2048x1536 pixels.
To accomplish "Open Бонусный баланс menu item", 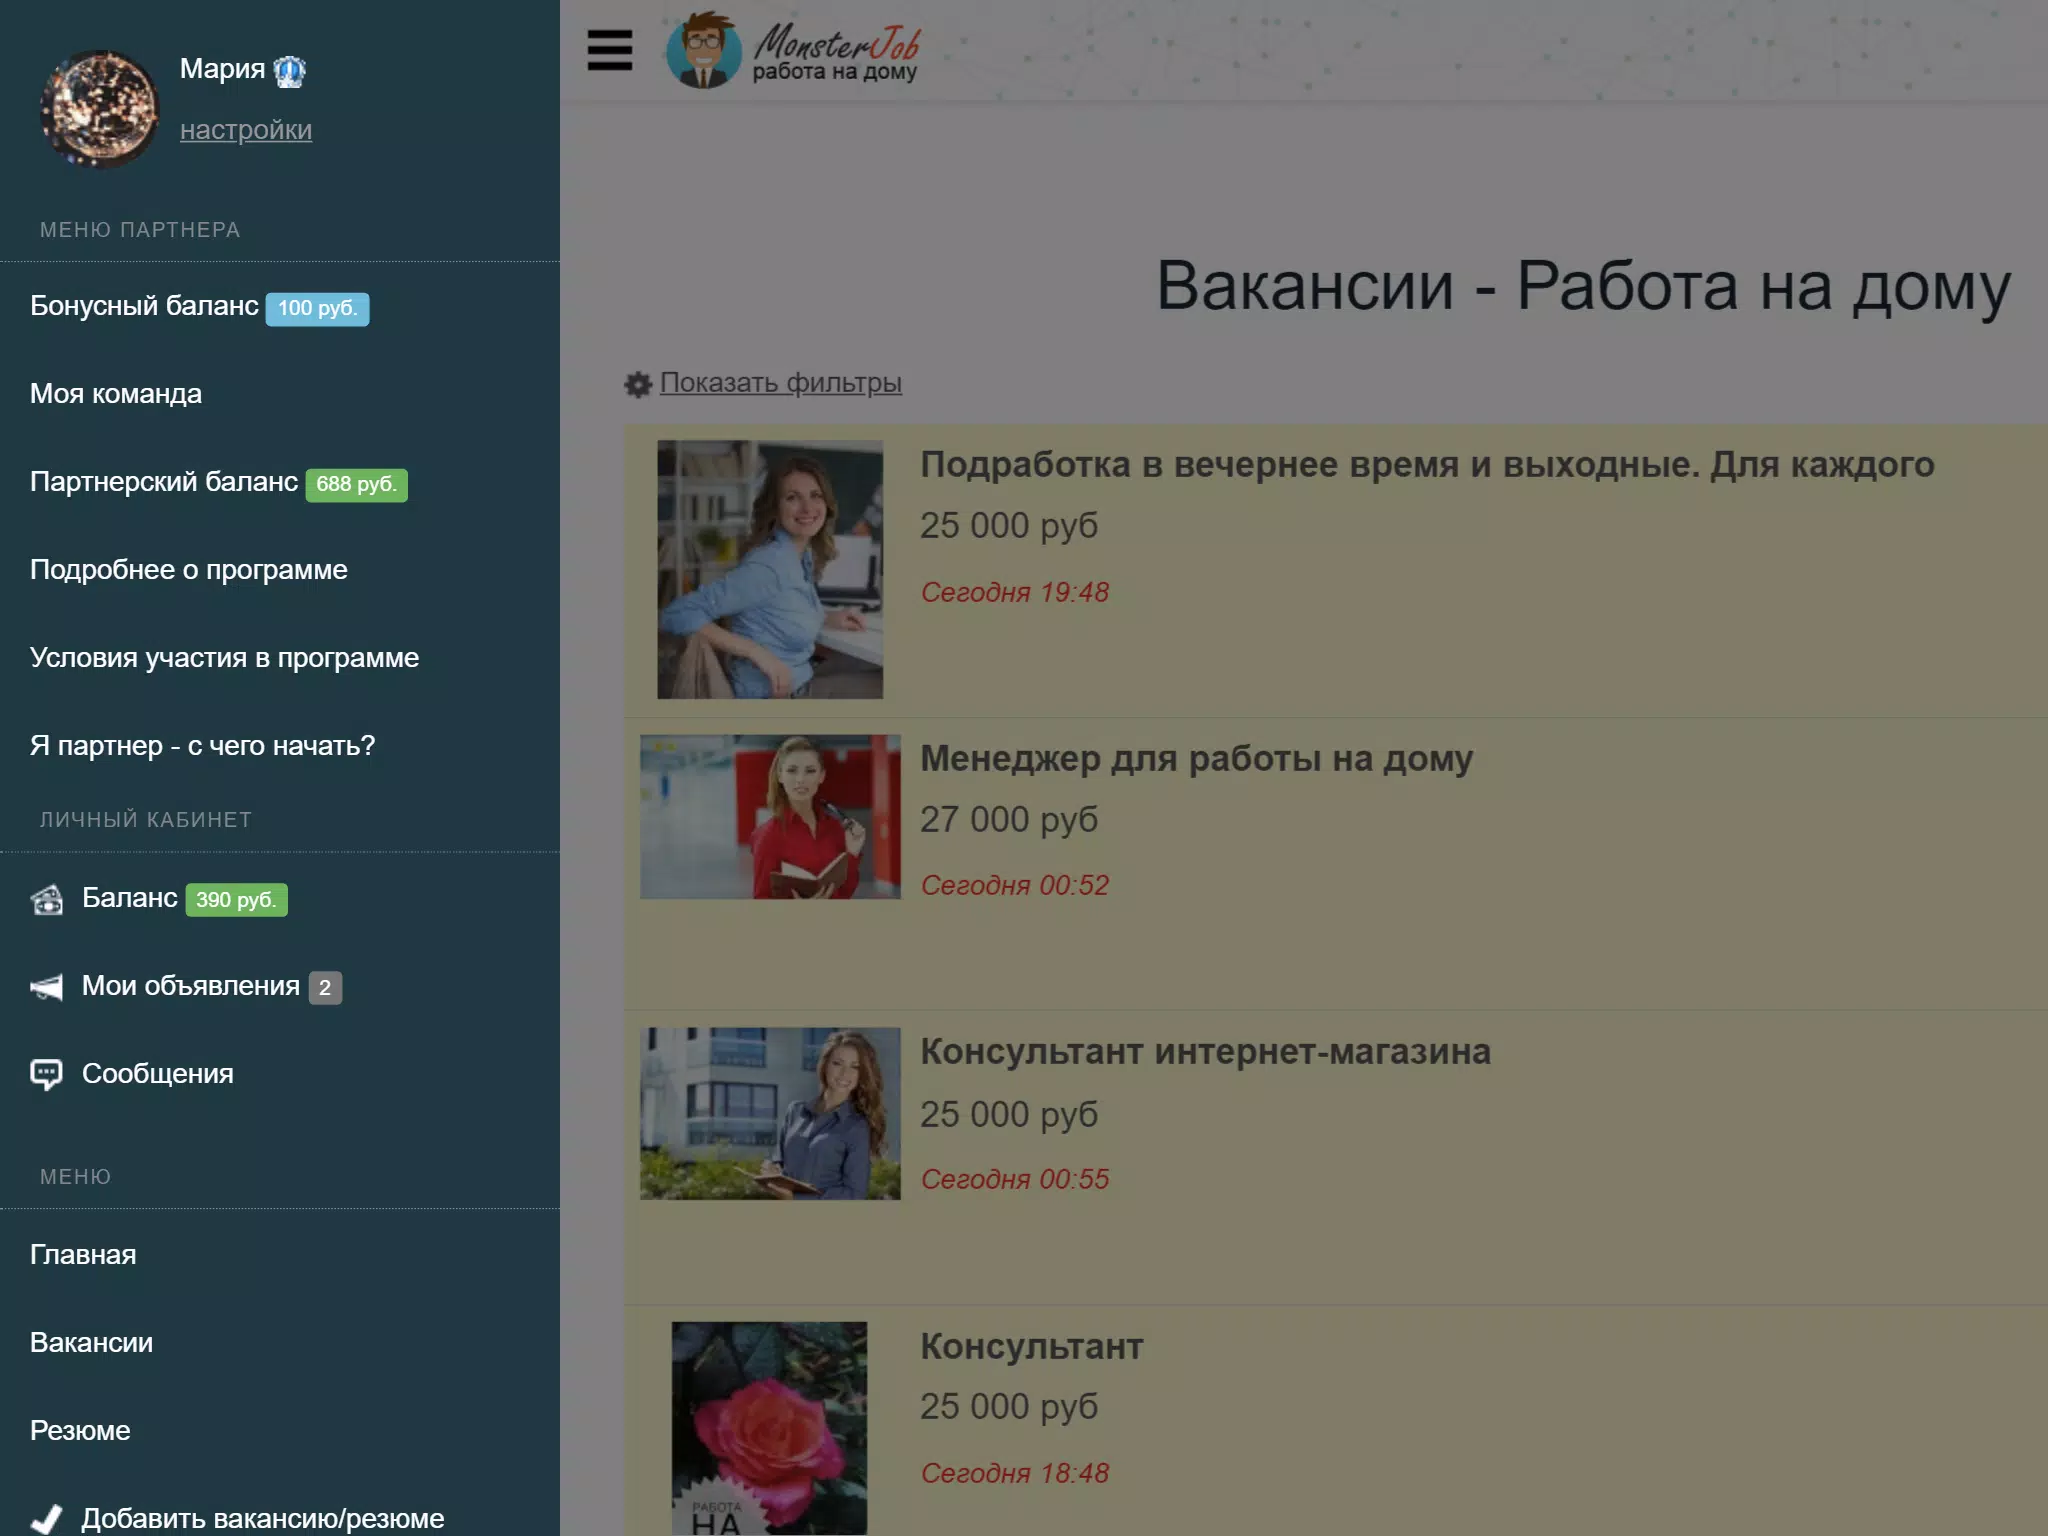I will tap(144, 306).
